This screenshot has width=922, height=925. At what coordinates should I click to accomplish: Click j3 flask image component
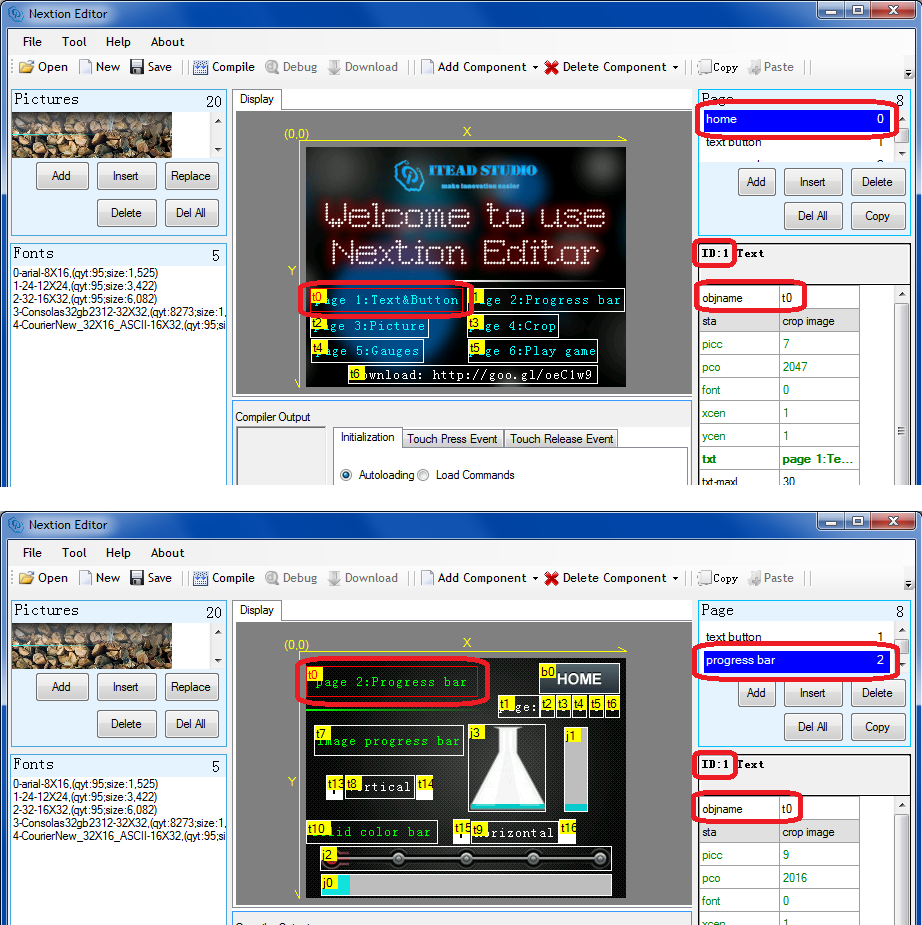pos(507,768)
